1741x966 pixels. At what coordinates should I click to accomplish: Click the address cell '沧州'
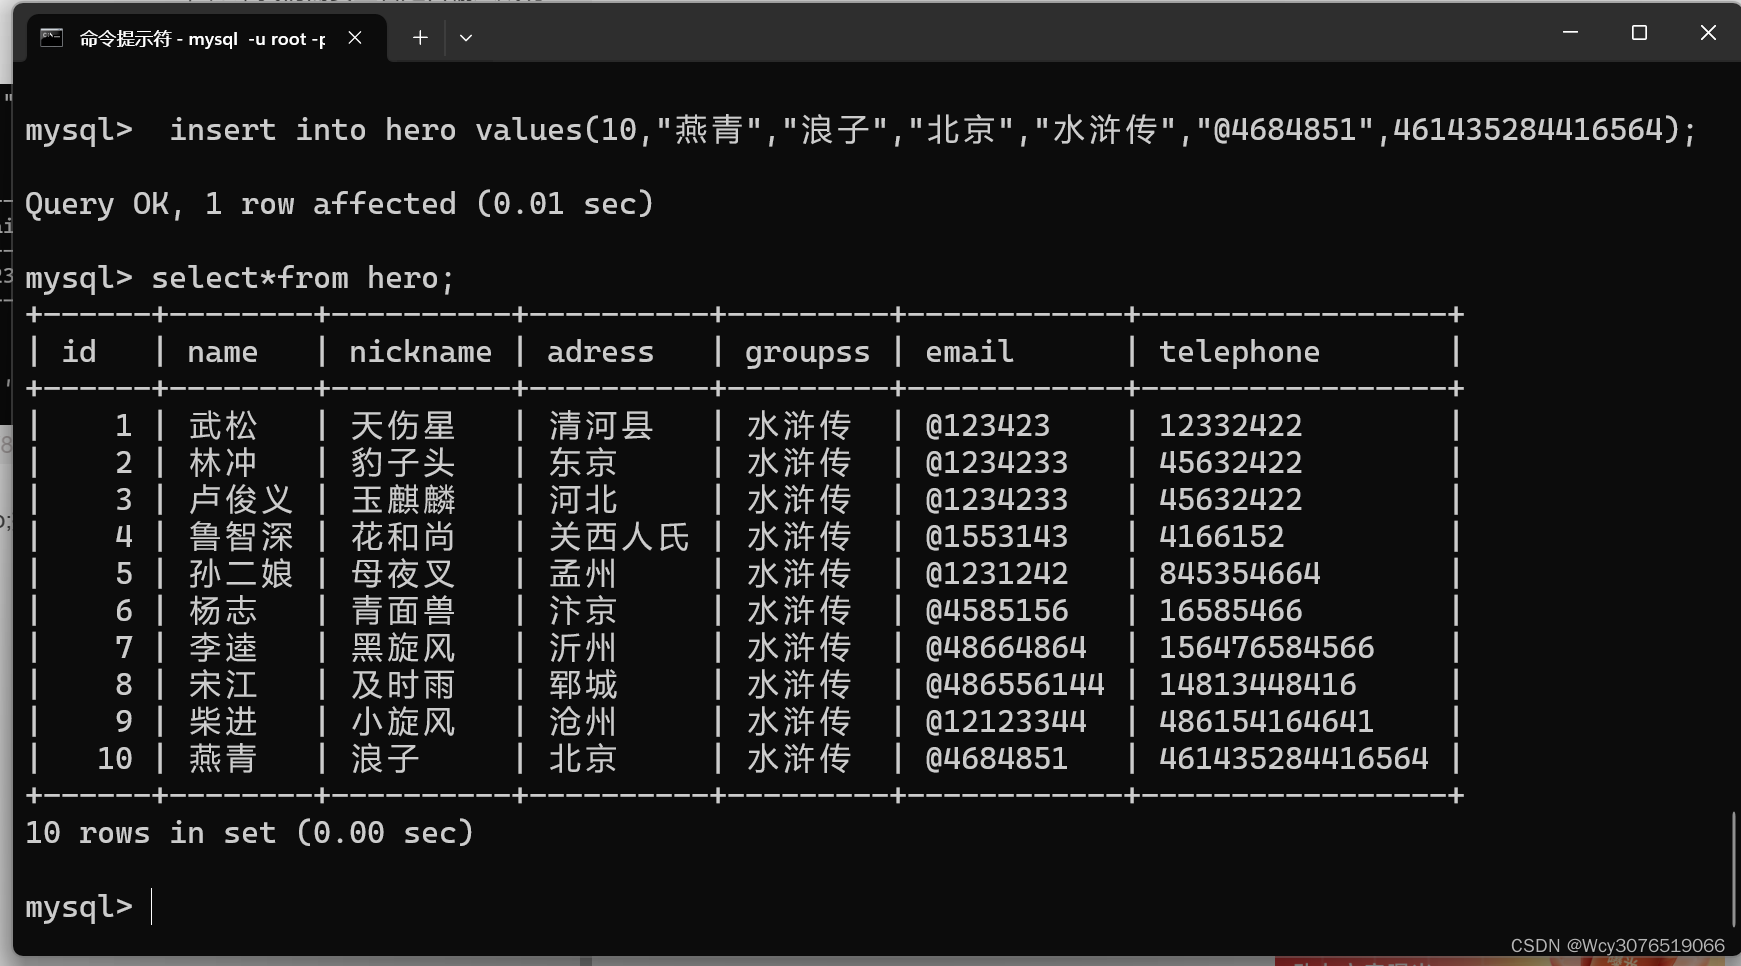click(x=583, y=722)
